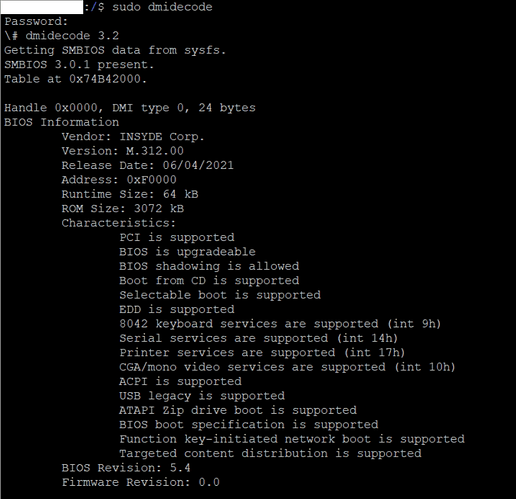Click the Release Date 06/04/2021 text

(x=147, y=165)
